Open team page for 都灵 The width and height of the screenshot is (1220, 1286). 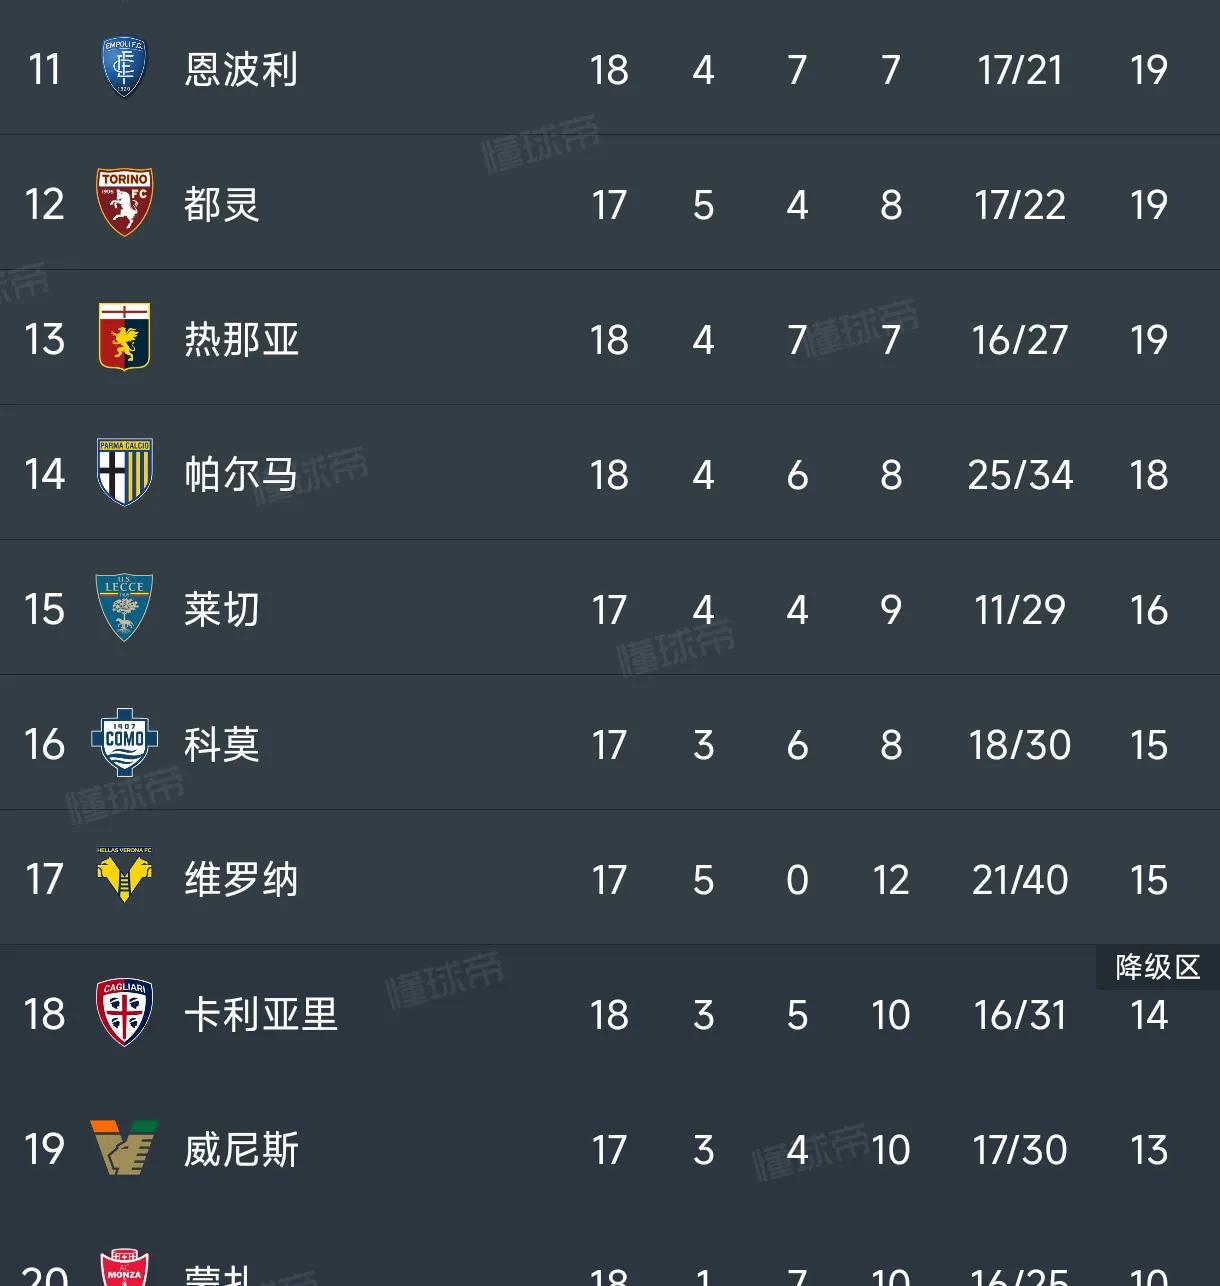pos(222,205)
